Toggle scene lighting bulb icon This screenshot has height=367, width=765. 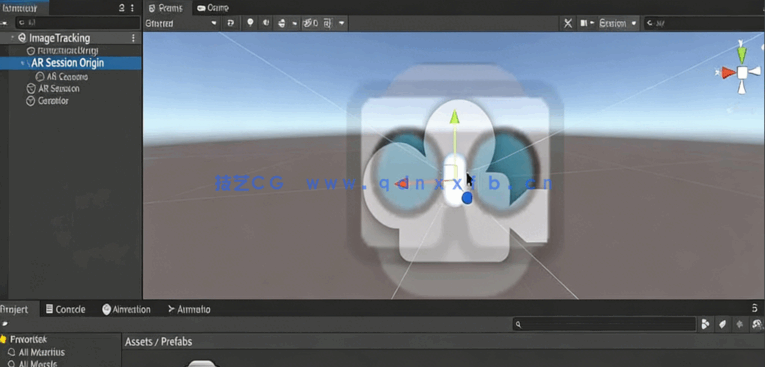(250, 22)
